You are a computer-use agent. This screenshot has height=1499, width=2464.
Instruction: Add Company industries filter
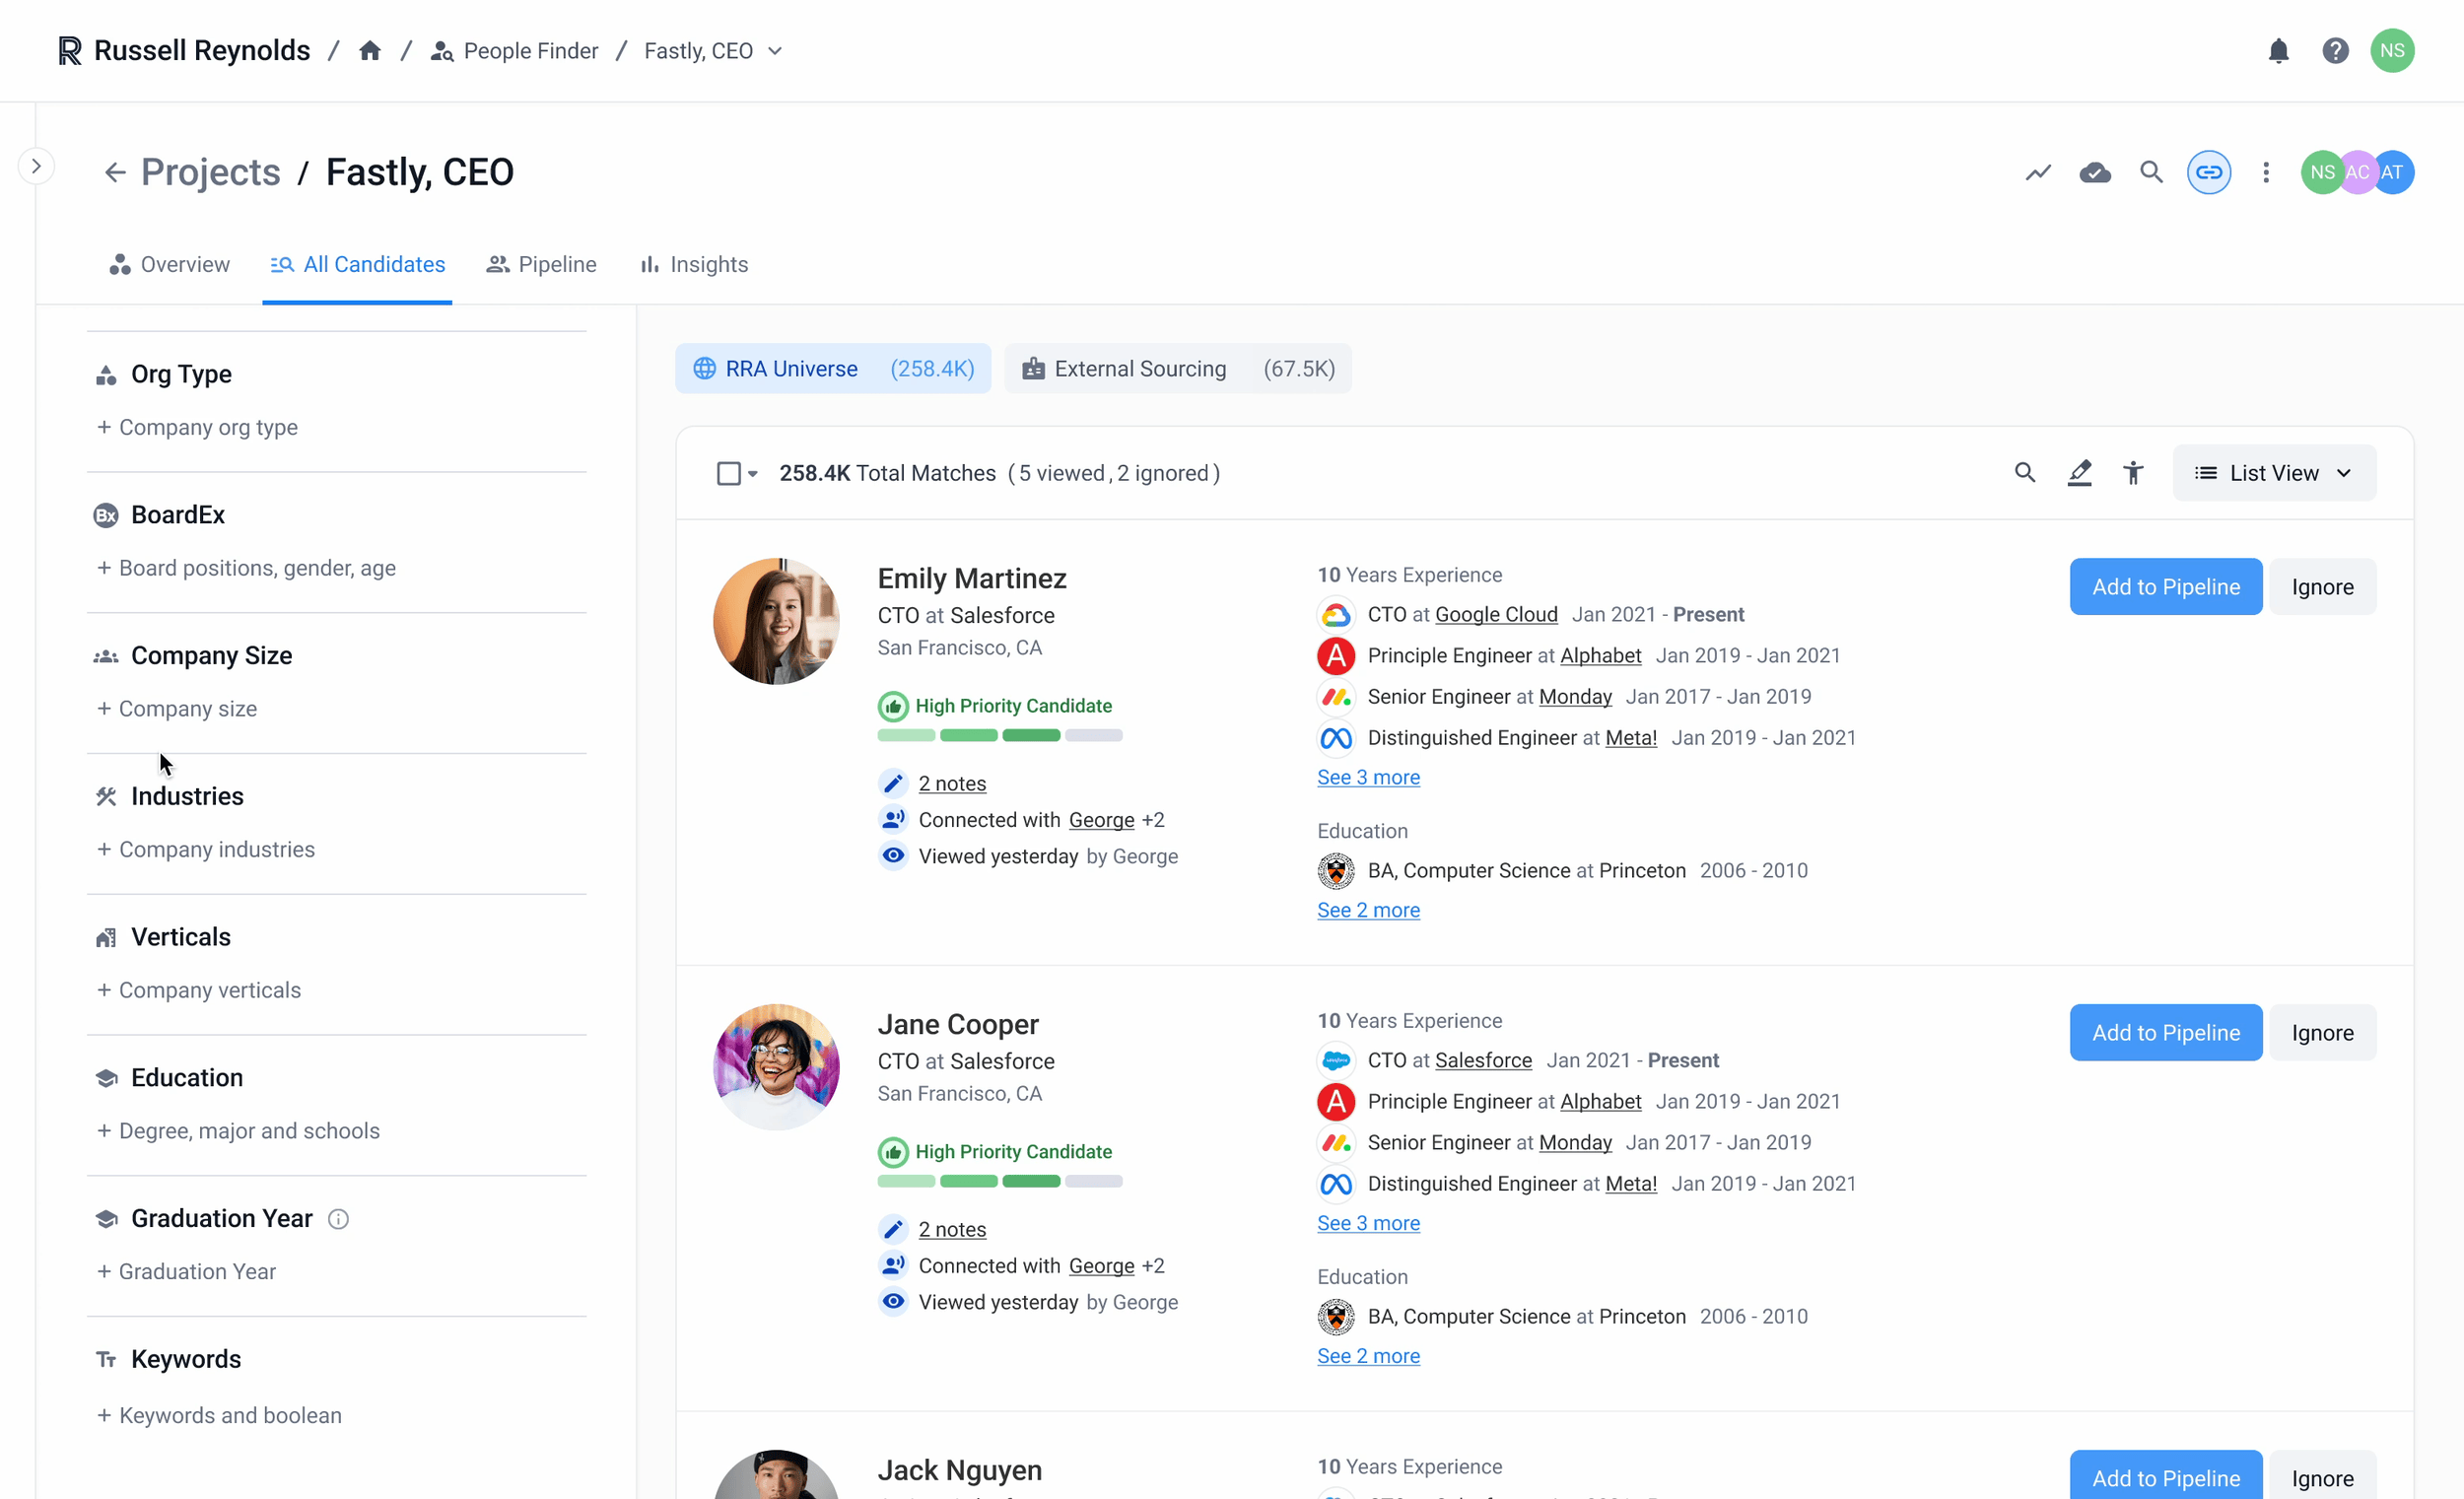point(206,849)
